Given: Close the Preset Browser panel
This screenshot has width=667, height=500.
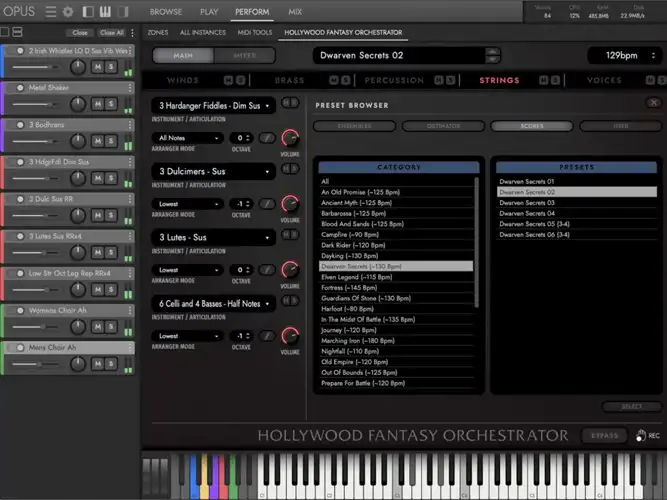Looking at the screenshot, I should pyautogui.click(x=654, y=103).
